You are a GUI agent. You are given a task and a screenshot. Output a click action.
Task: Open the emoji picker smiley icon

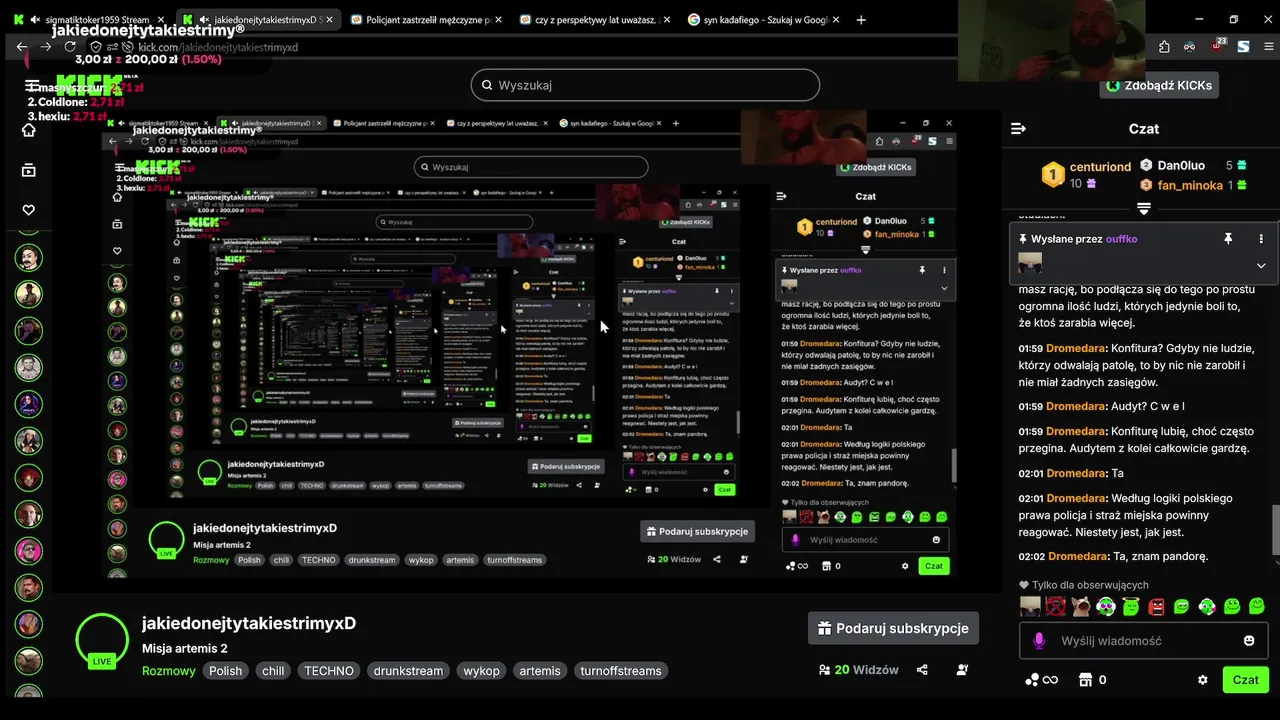coord(1249,640)
